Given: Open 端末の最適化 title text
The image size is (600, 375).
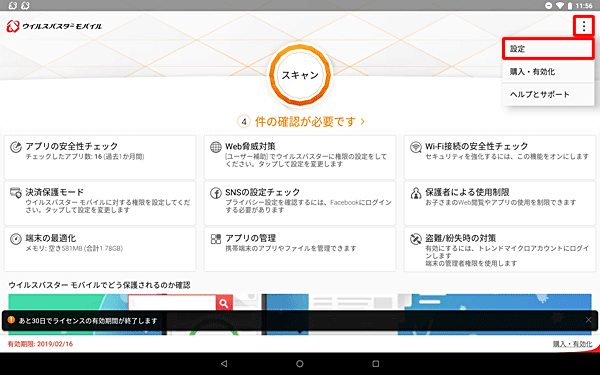Looking at the screenshot, I should tap(51, 238).
